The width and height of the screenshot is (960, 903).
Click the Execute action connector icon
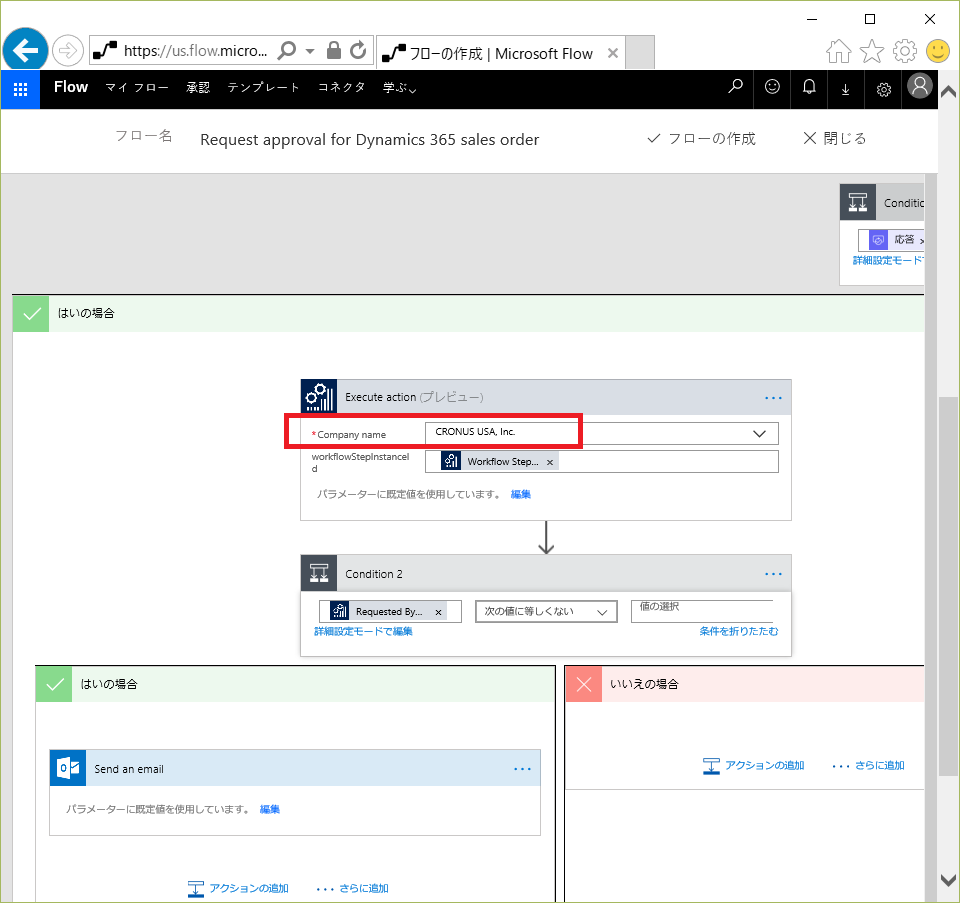(x=319, y=397)
